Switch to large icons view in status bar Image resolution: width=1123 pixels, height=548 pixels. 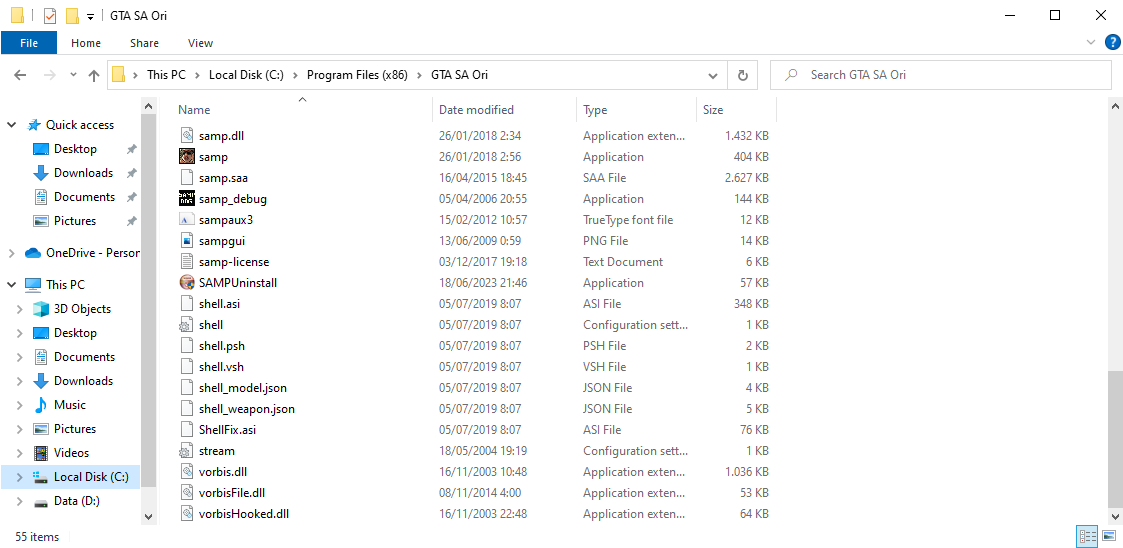click(x=1108, y=537)
